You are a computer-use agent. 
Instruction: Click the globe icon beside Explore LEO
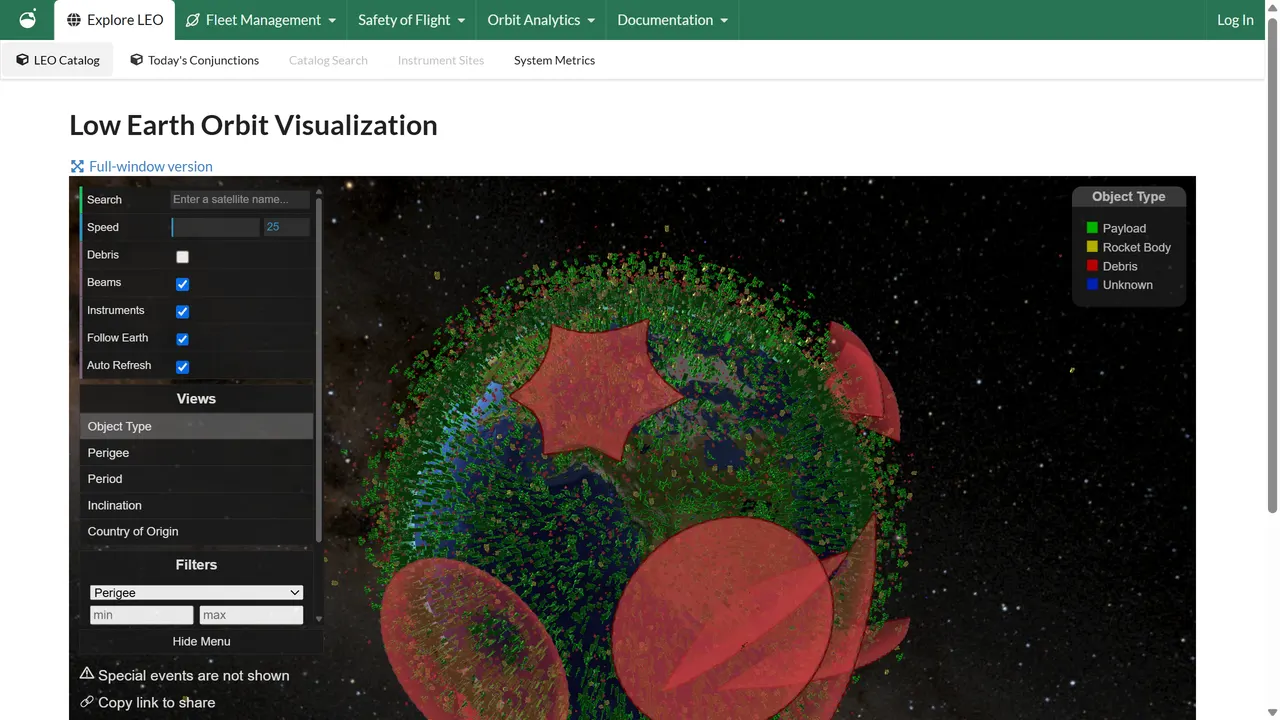click(x=74, y=20)
